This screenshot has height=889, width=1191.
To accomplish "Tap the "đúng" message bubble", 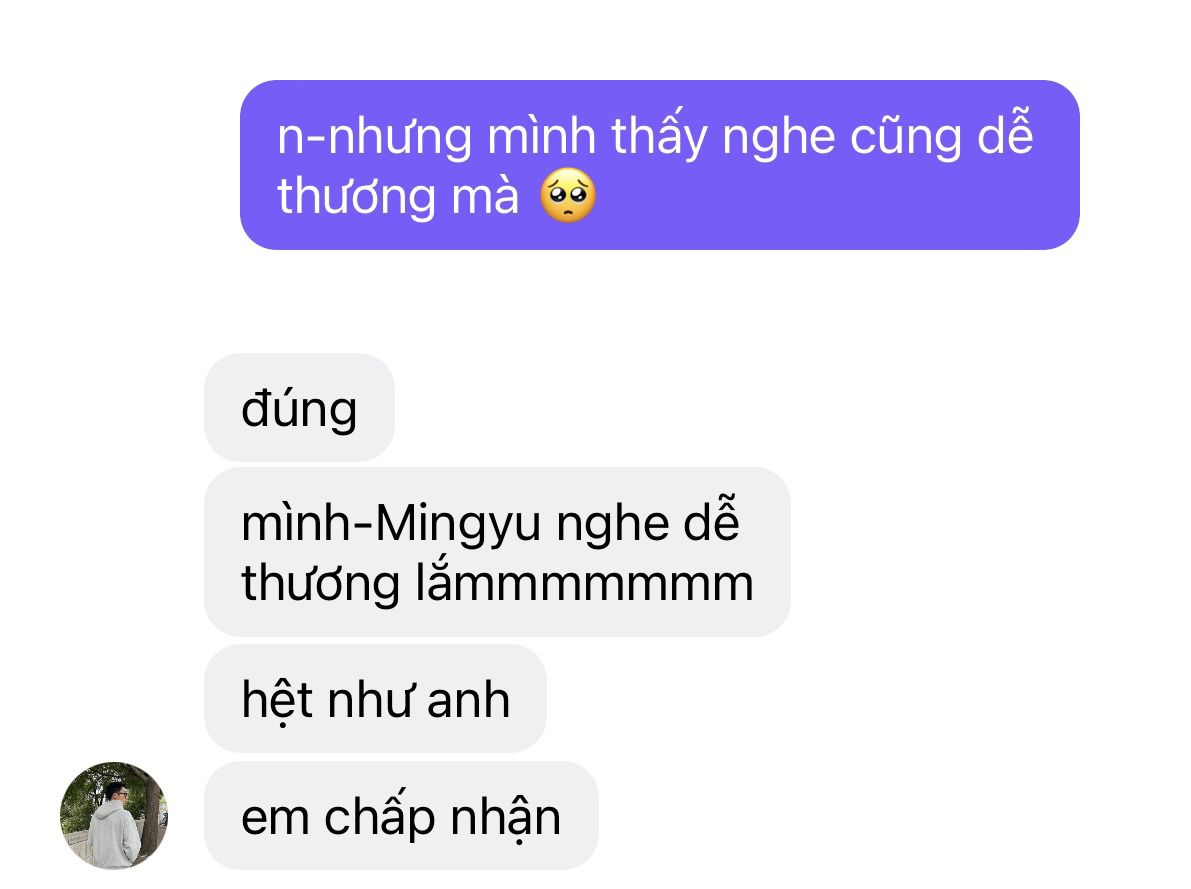I will click(x=299, y=407).
